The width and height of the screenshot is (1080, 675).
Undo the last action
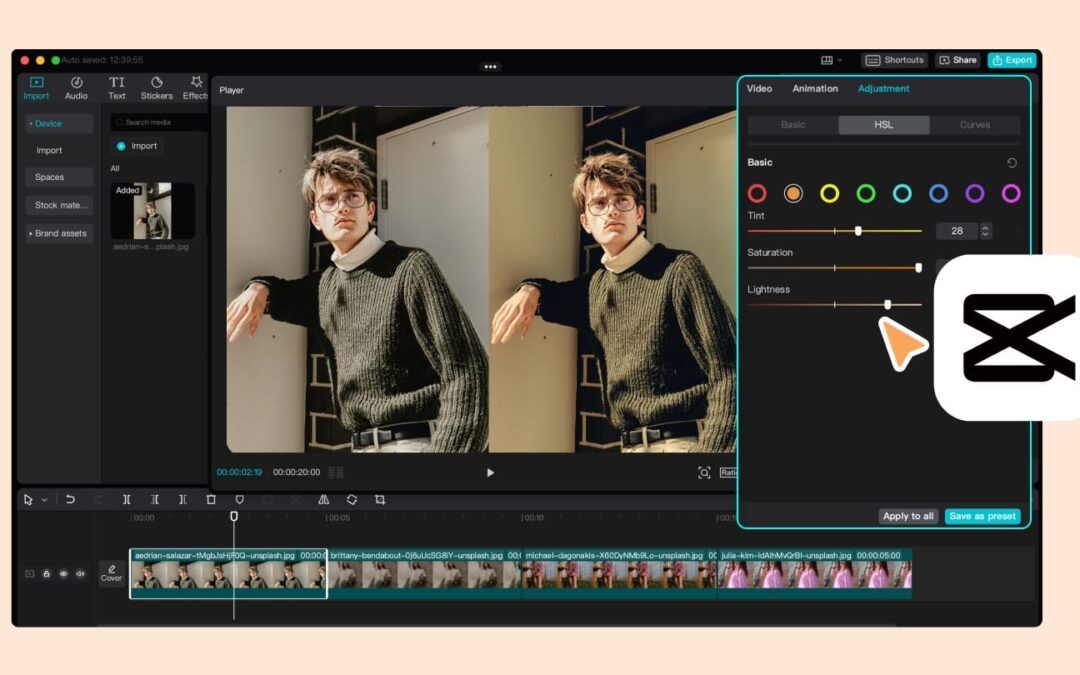point(70,499)
